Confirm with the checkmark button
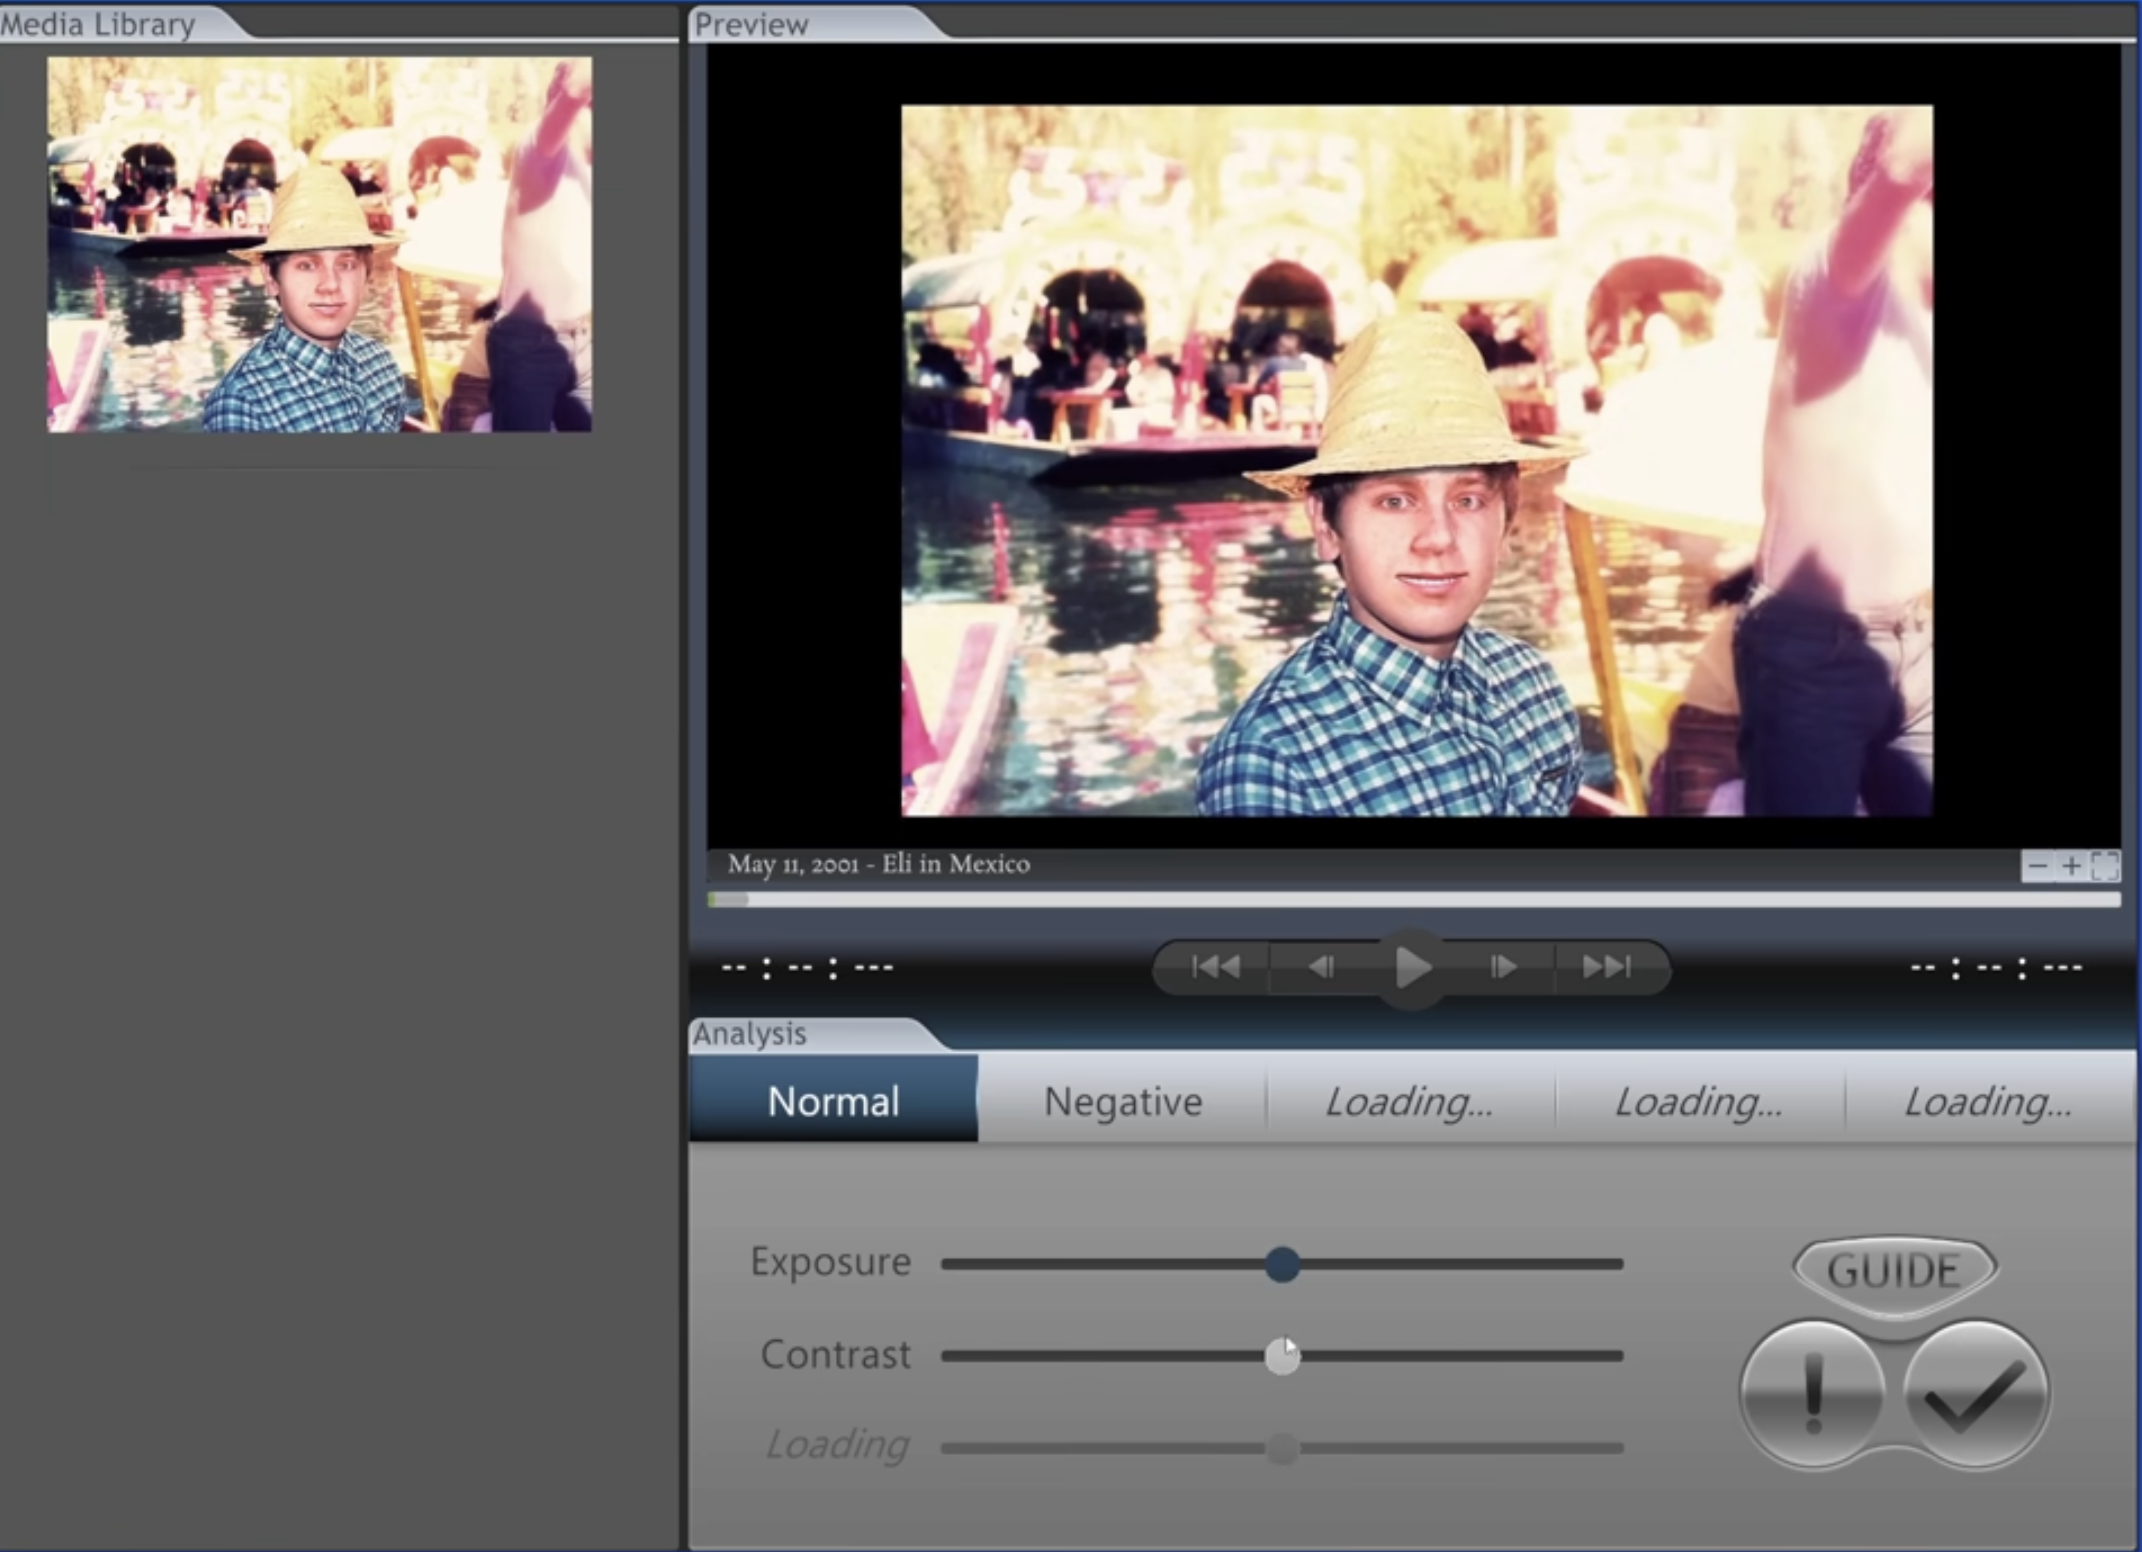Viewport: 2142px width, 1552px height. [x=1976, y=1394]
